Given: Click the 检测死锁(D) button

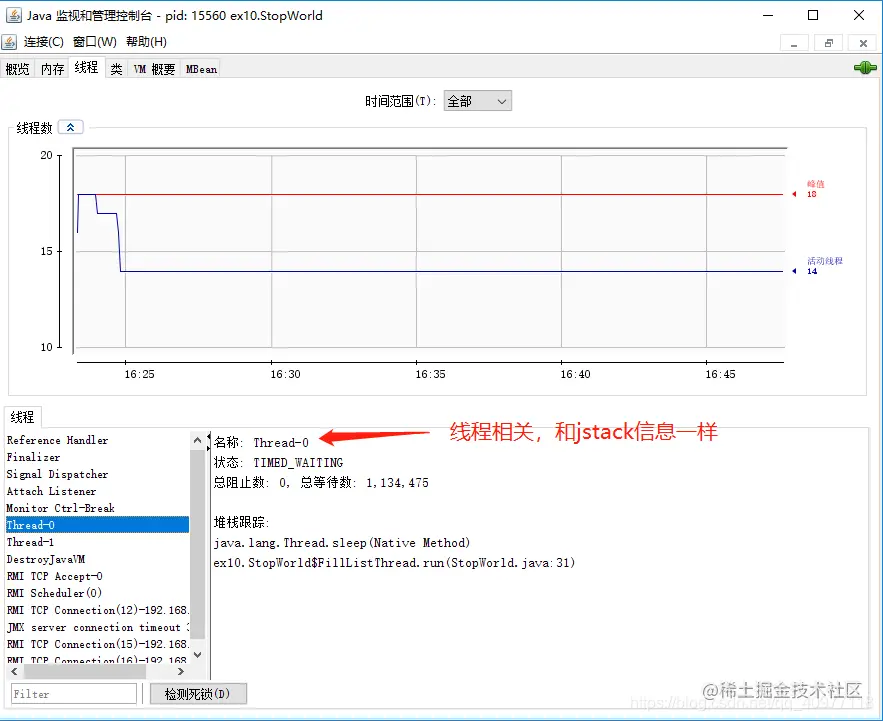Looking at the screenshot, I should pos(198,694).
